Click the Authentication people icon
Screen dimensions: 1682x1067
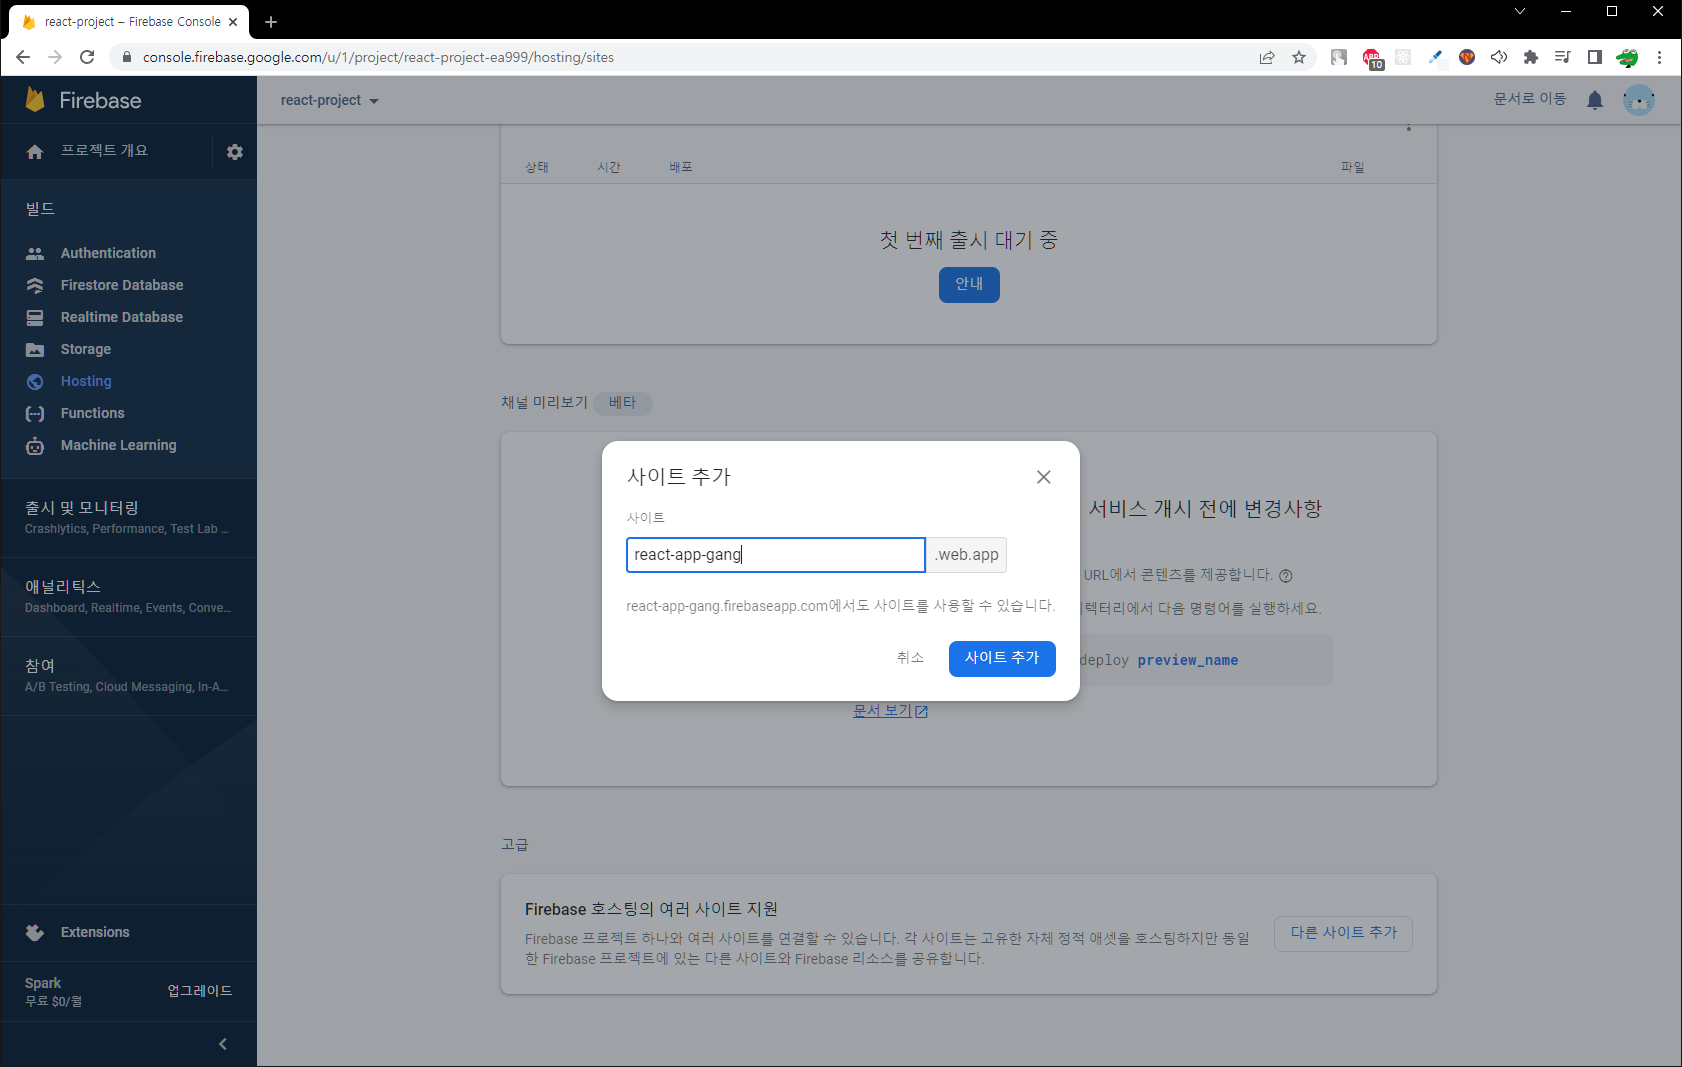[35, 254]
